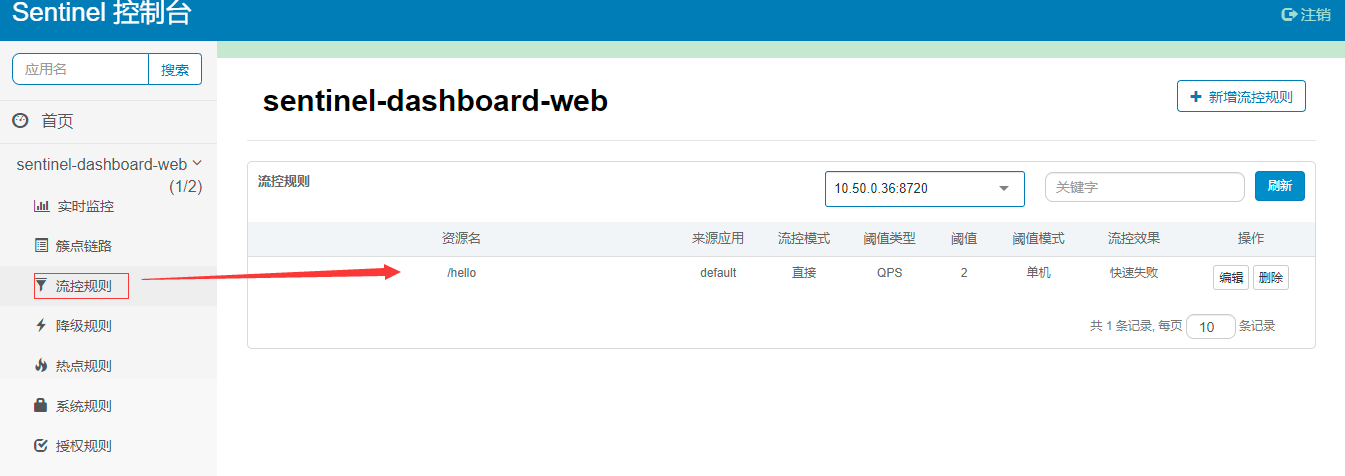Image resolution: width=1345 pixels, height=476 pixels.
Task: Click the 资源名 column header
Action: click(462, 238)
